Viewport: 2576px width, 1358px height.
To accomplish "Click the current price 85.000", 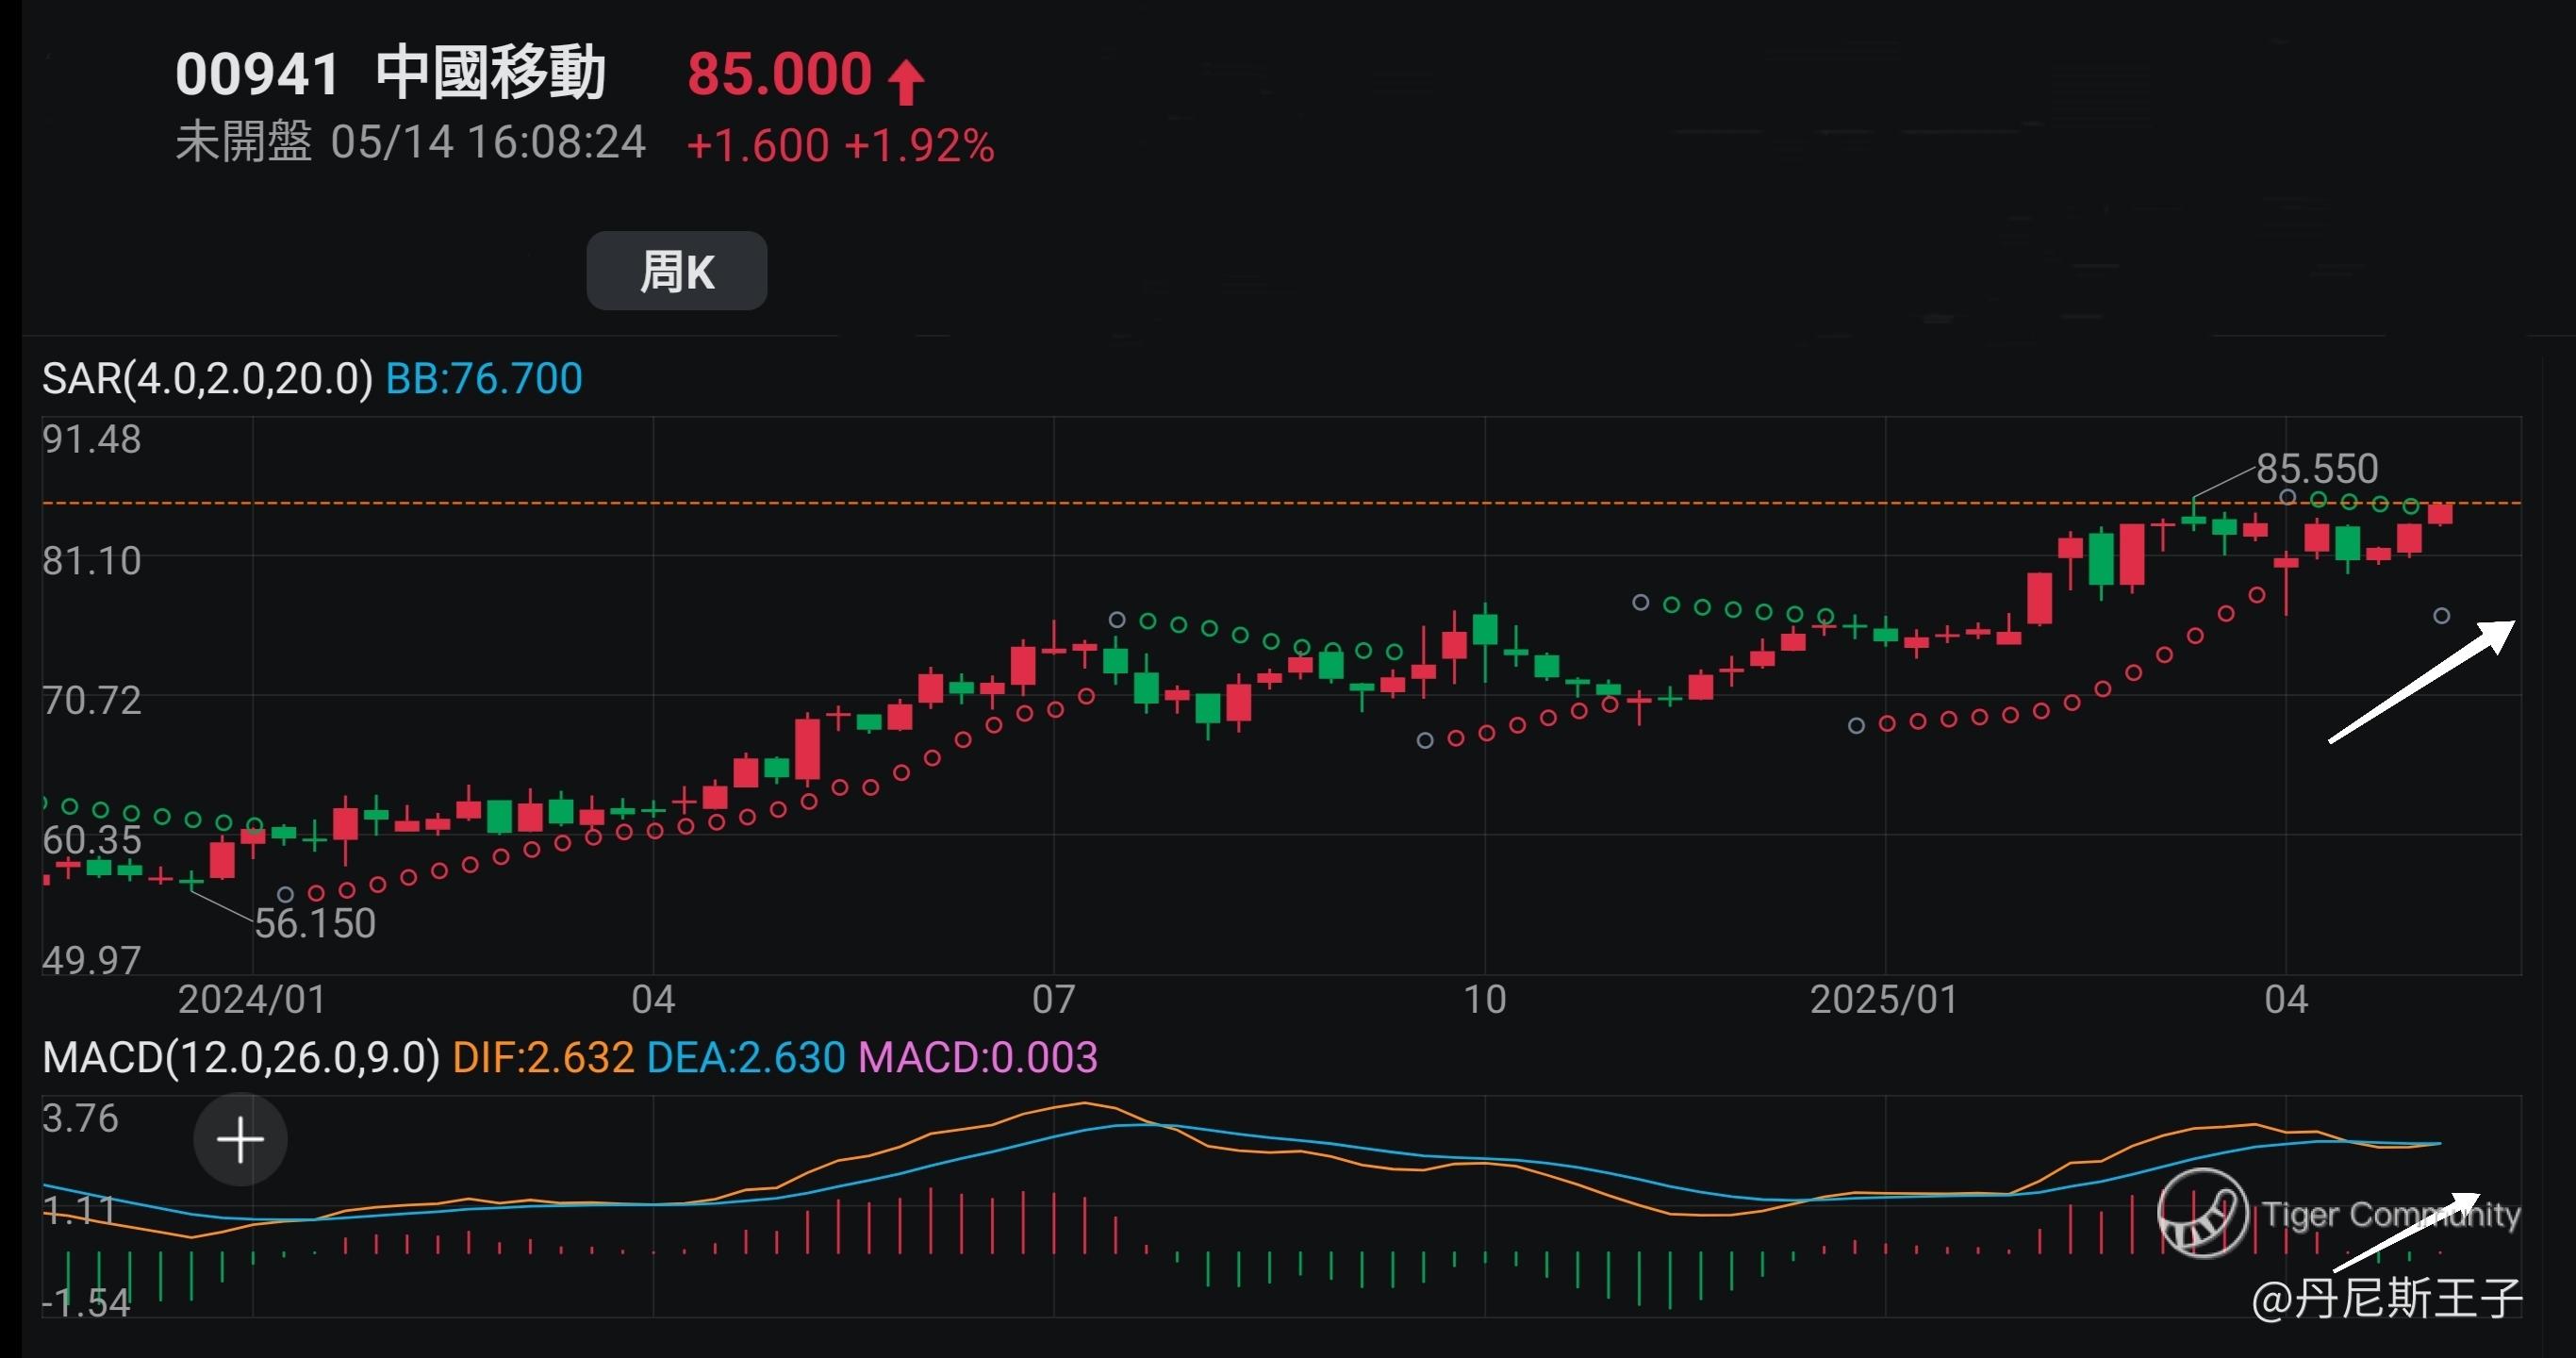I will [779, 75].
